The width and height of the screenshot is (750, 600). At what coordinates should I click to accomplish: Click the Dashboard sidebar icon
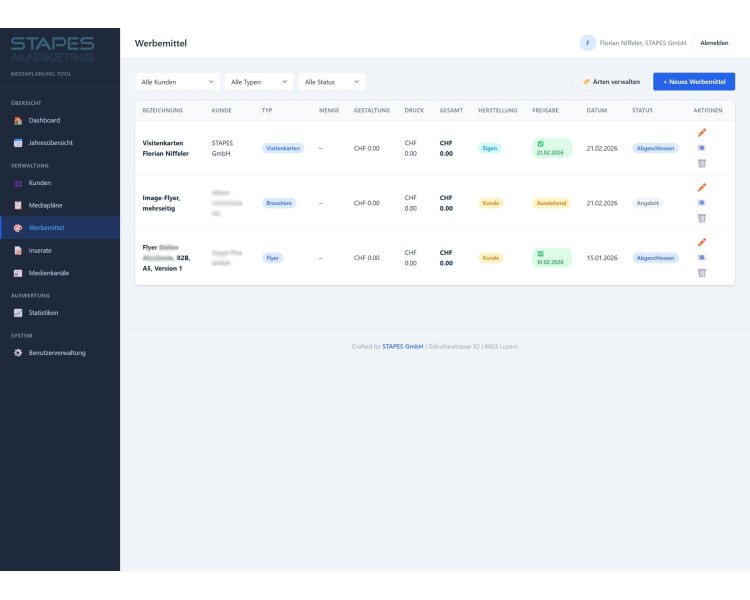point(18,120)
